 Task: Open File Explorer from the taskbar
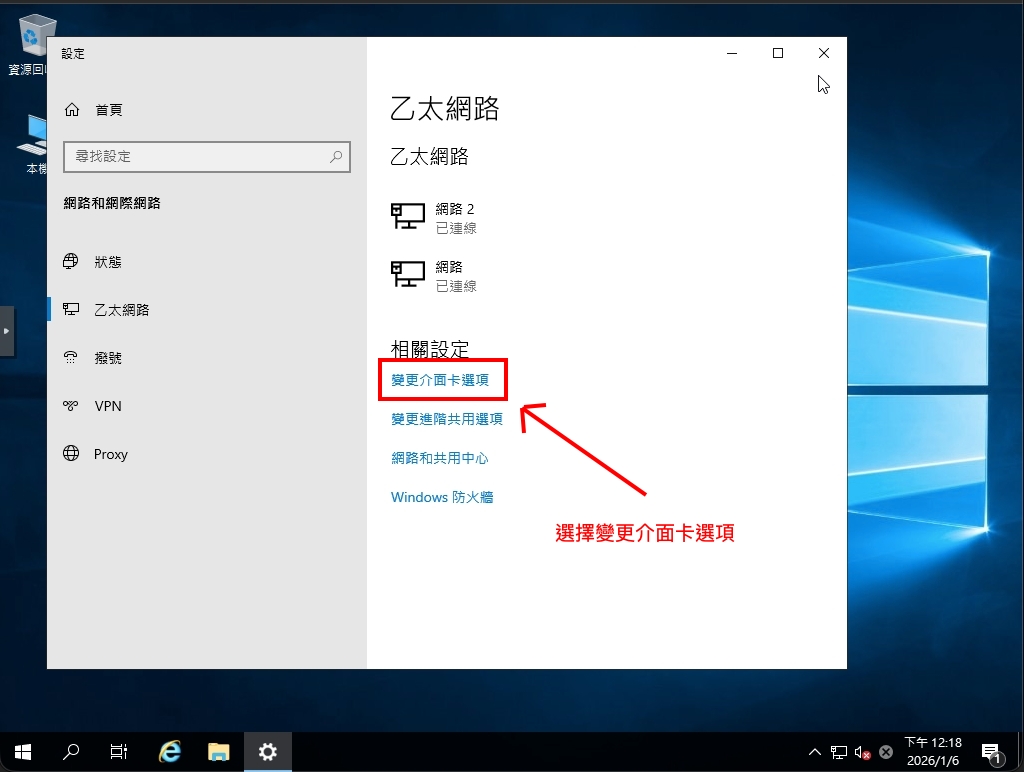click(218, 752)
